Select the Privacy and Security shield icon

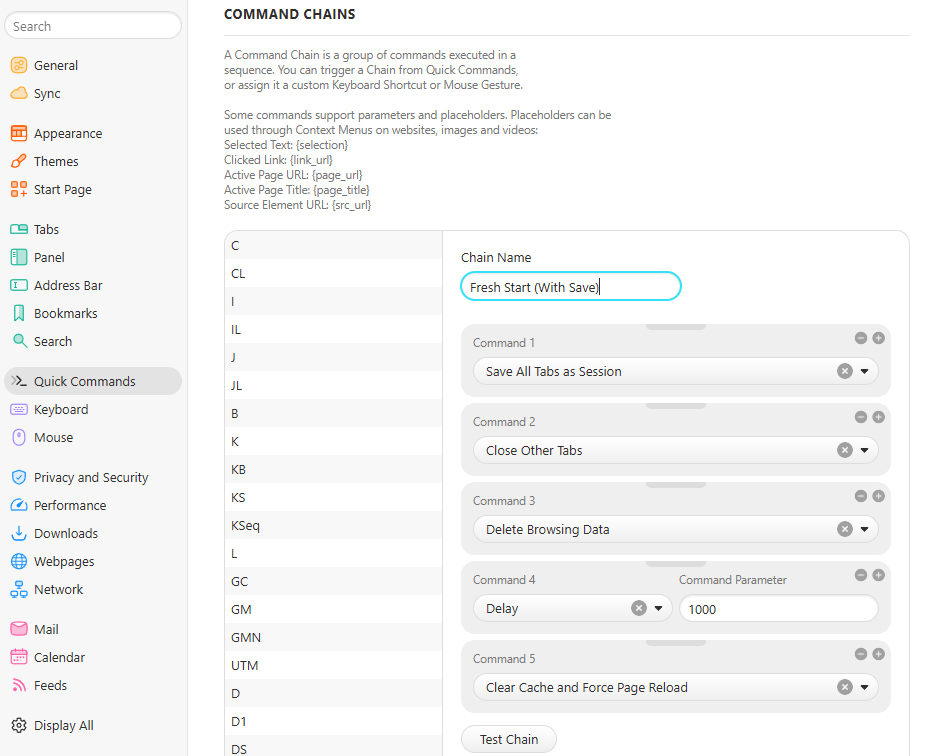tap(19, 477)
